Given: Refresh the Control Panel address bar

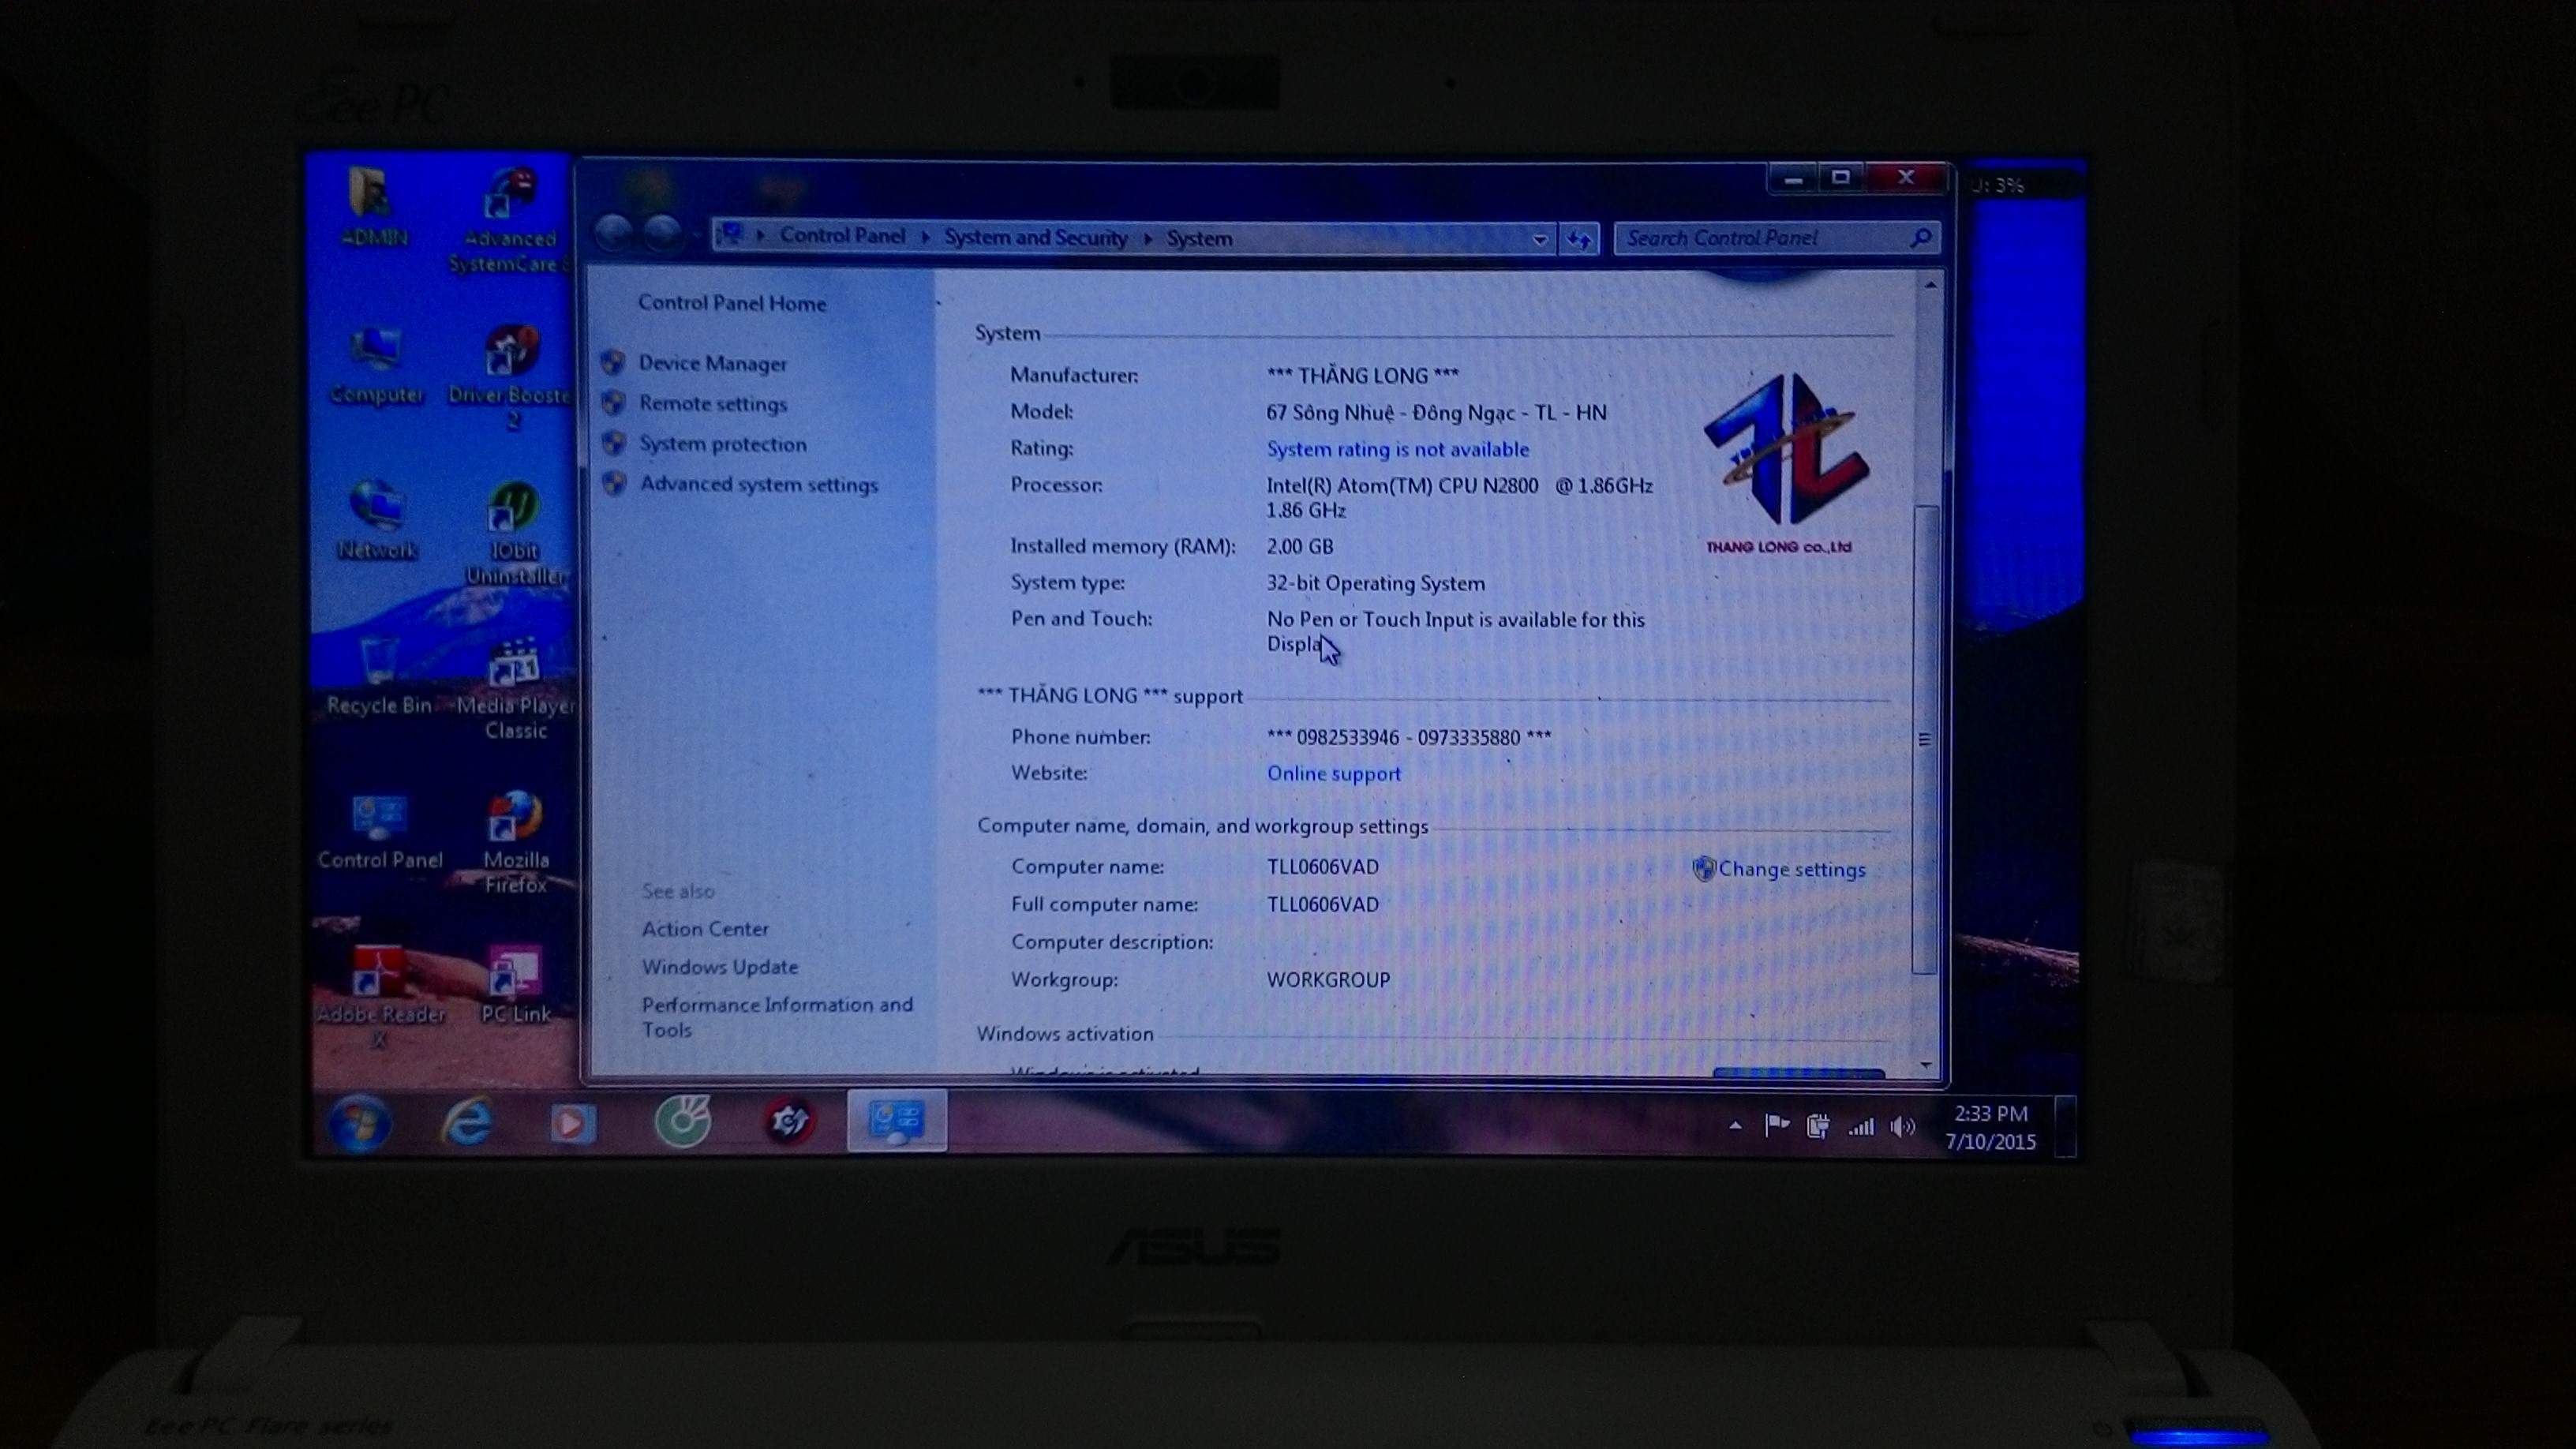Looking at the screenshot, I should pos(1579,239).
